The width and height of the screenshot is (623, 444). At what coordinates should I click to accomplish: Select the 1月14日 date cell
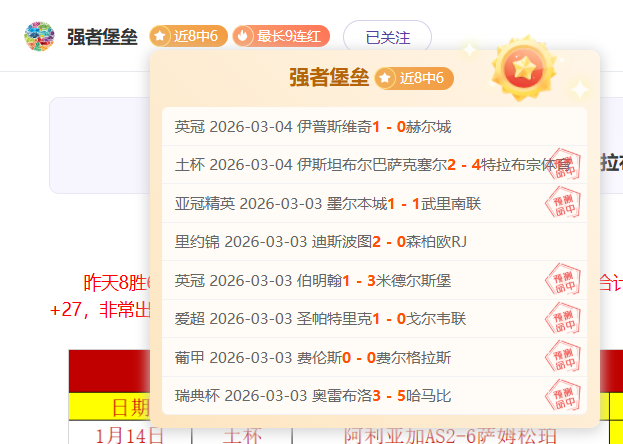[129, 435]
